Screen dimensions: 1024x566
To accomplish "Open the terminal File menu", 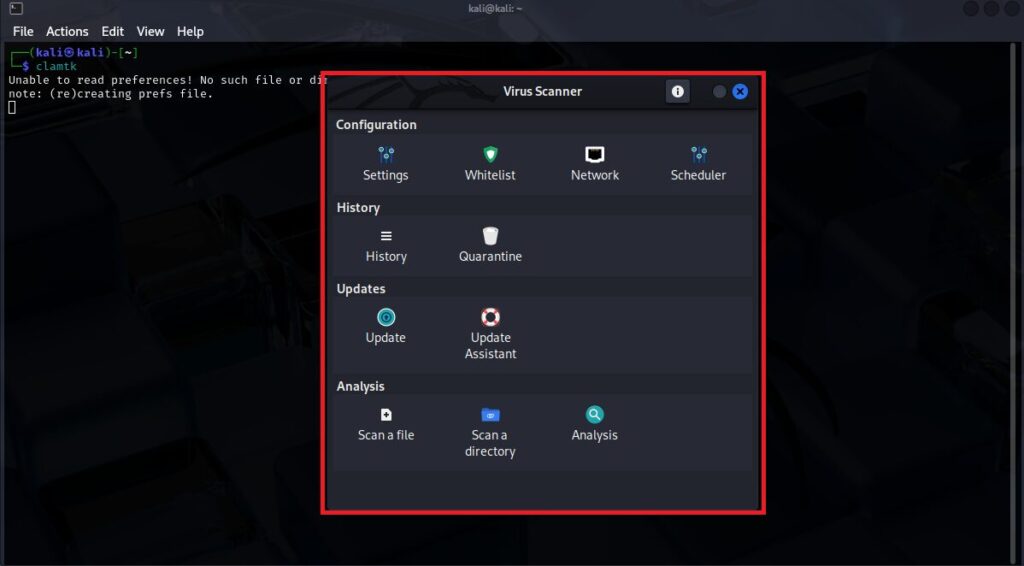I will coord(23,32).
